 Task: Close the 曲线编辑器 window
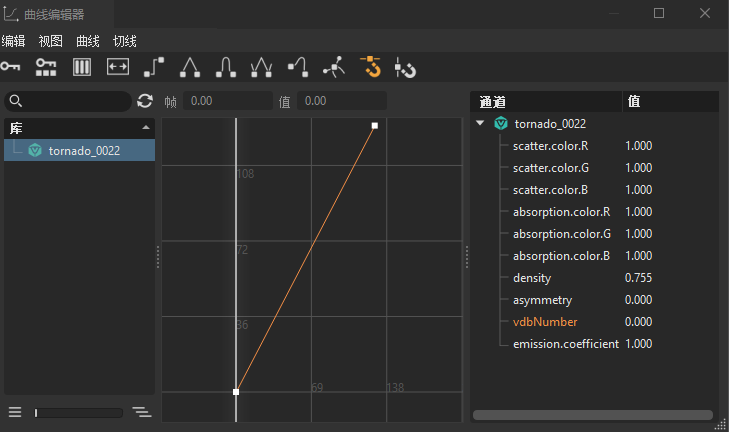pyautogui.click(x=705, y=13)
